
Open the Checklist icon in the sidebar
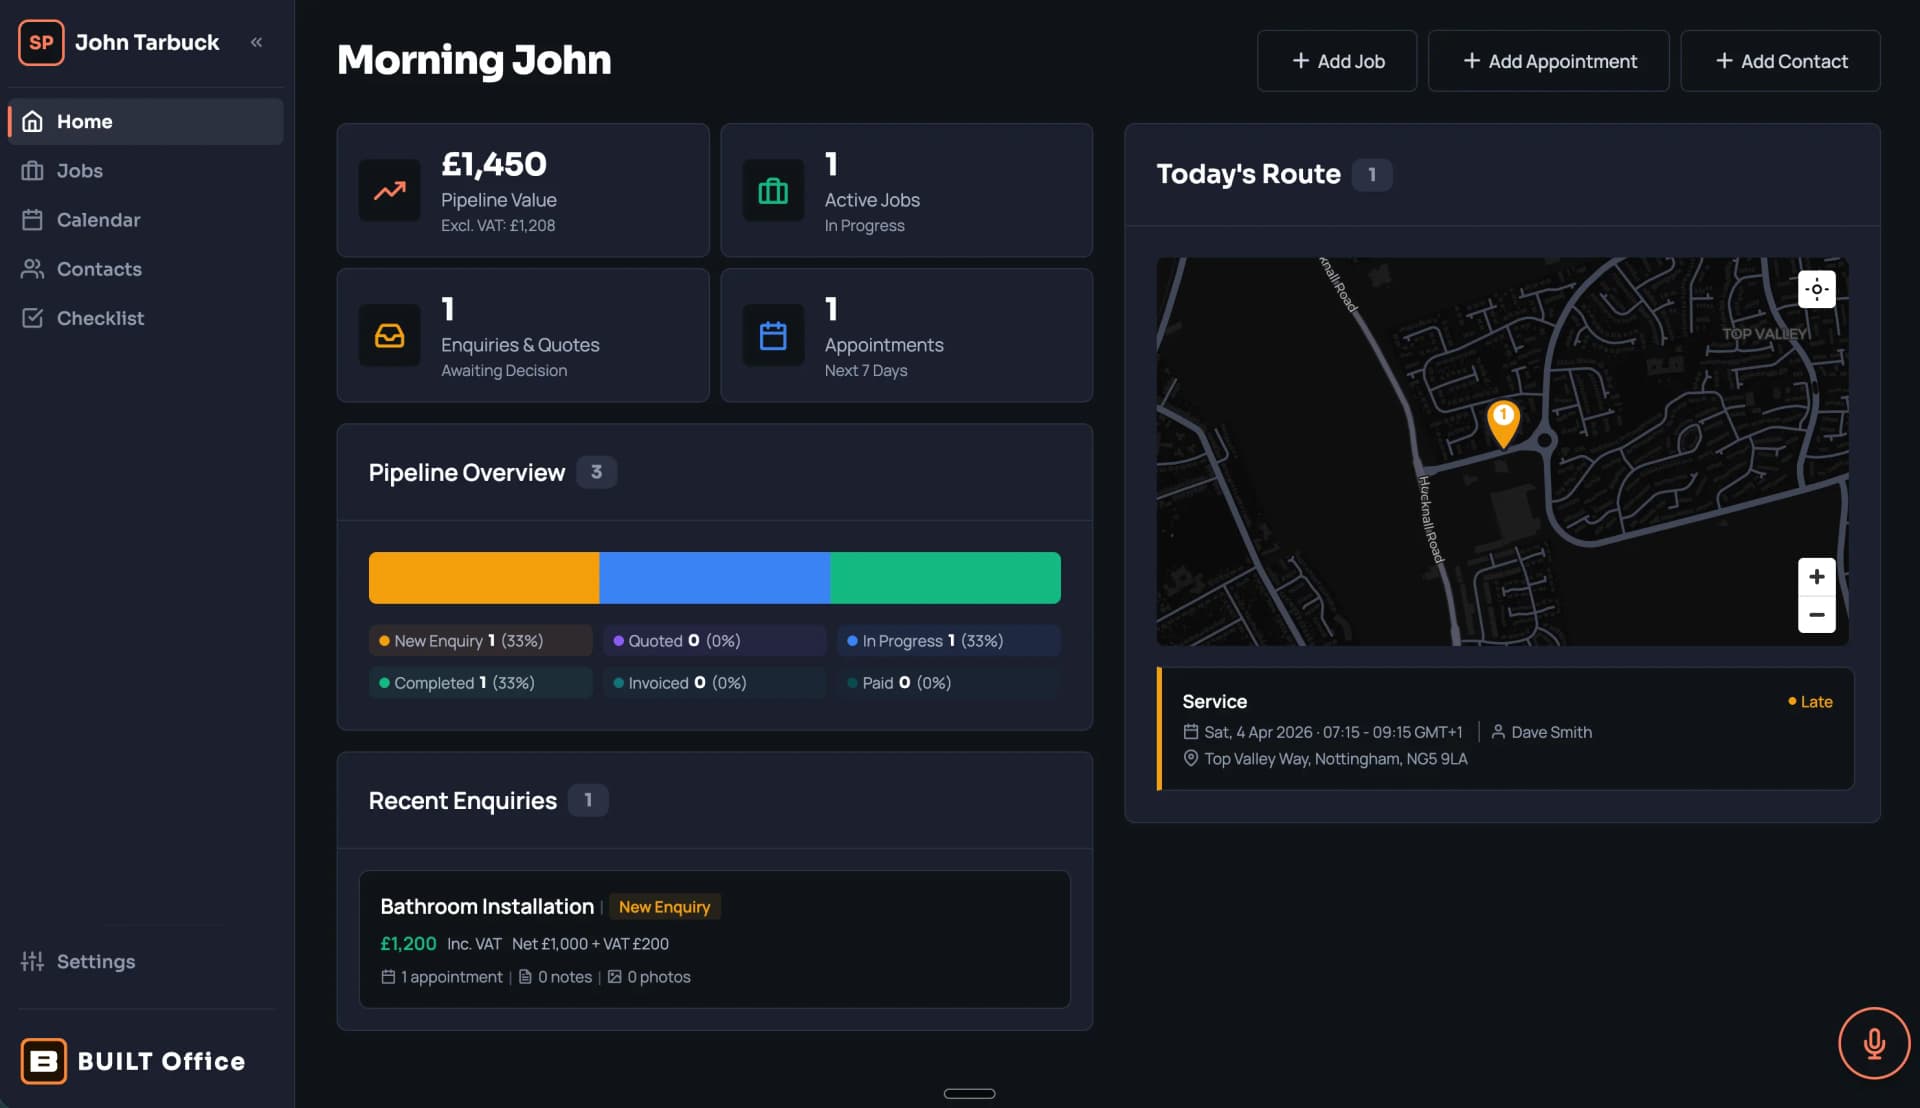pos(33,318)
